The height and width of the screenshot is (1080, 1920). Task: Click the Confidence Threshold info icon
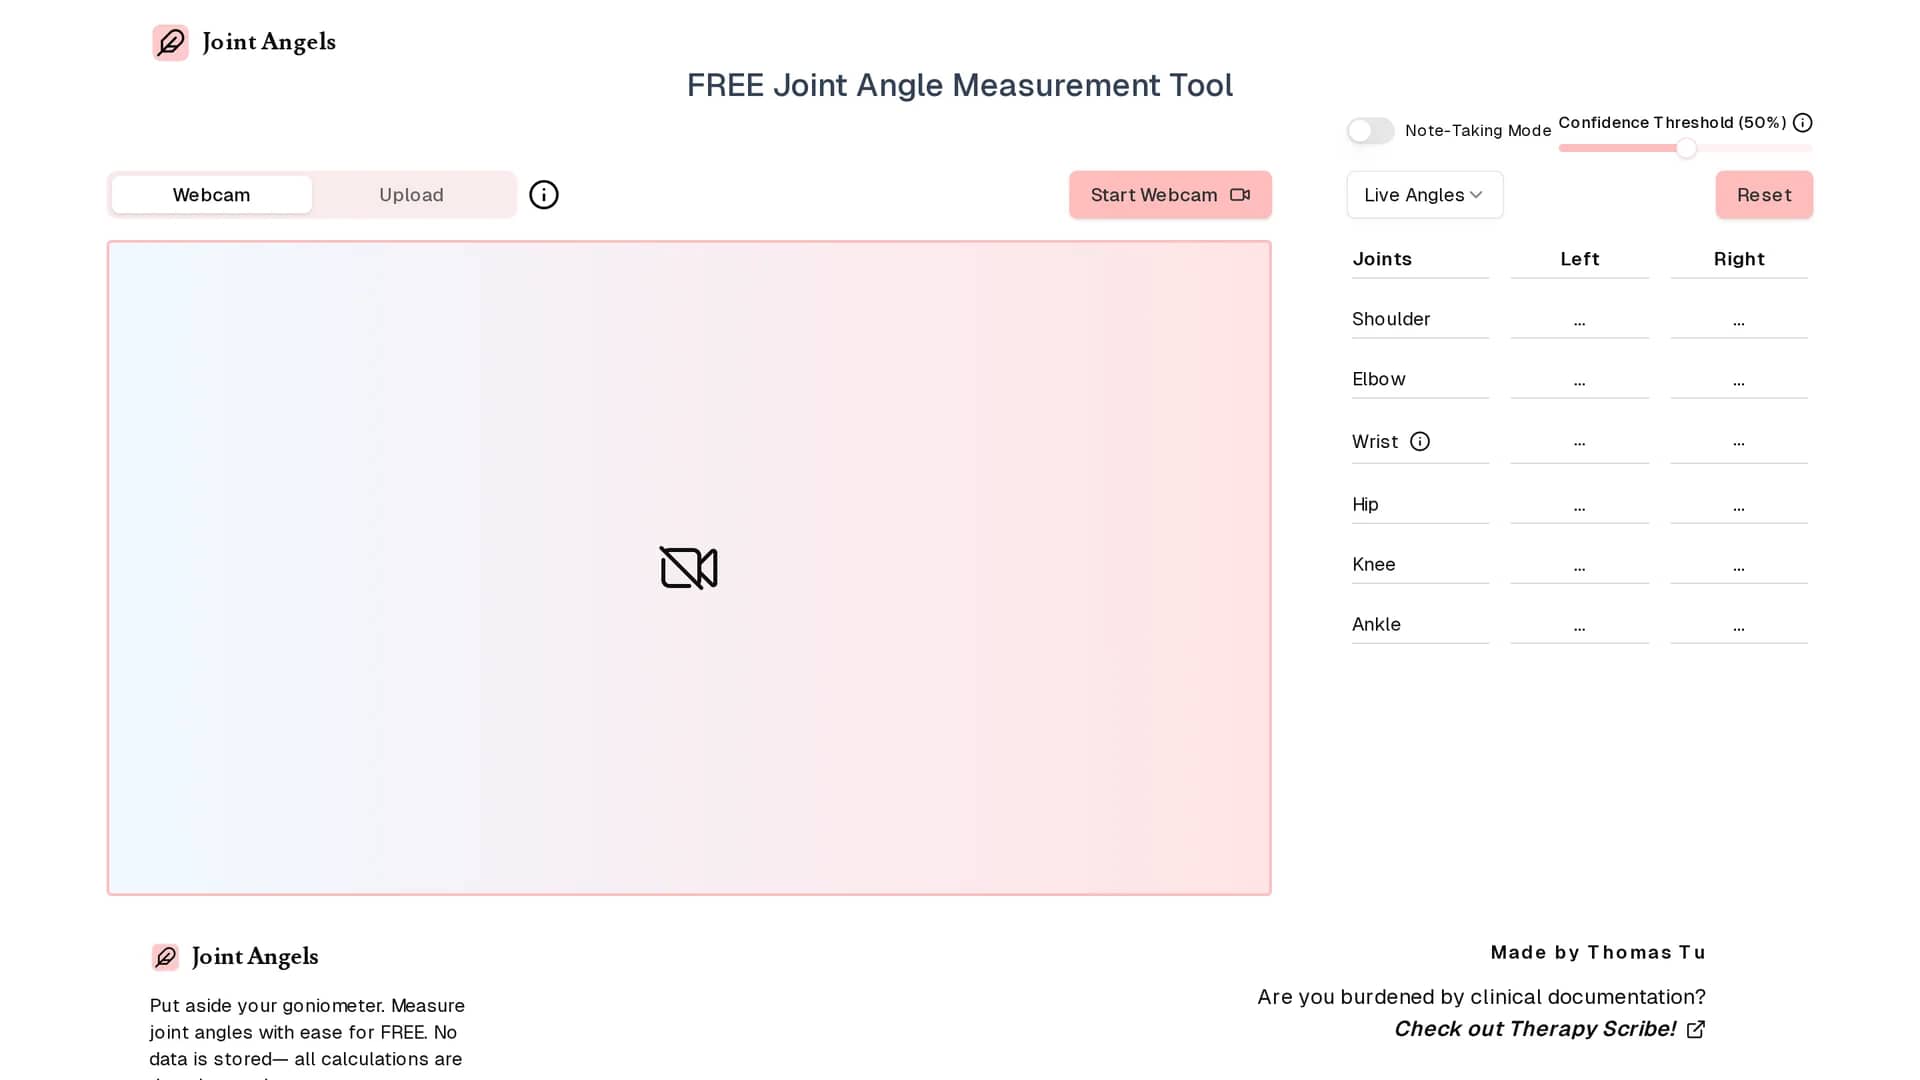pos(1802,123)
